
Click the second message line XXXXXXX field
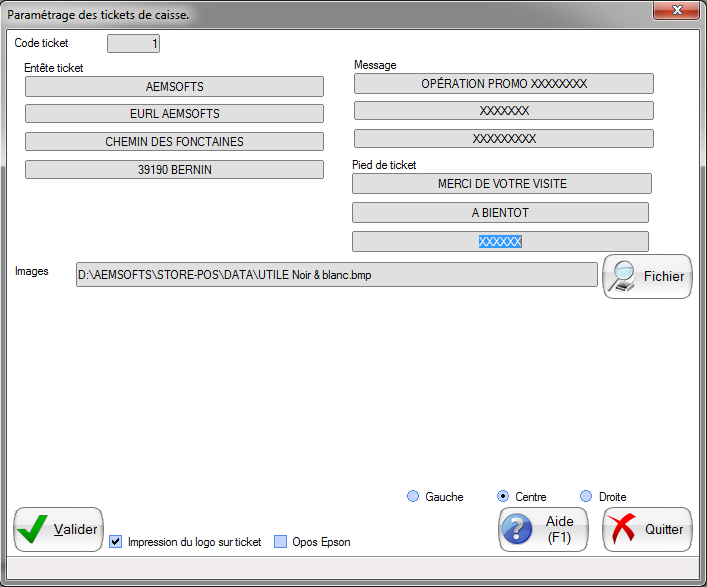[503, 111]
